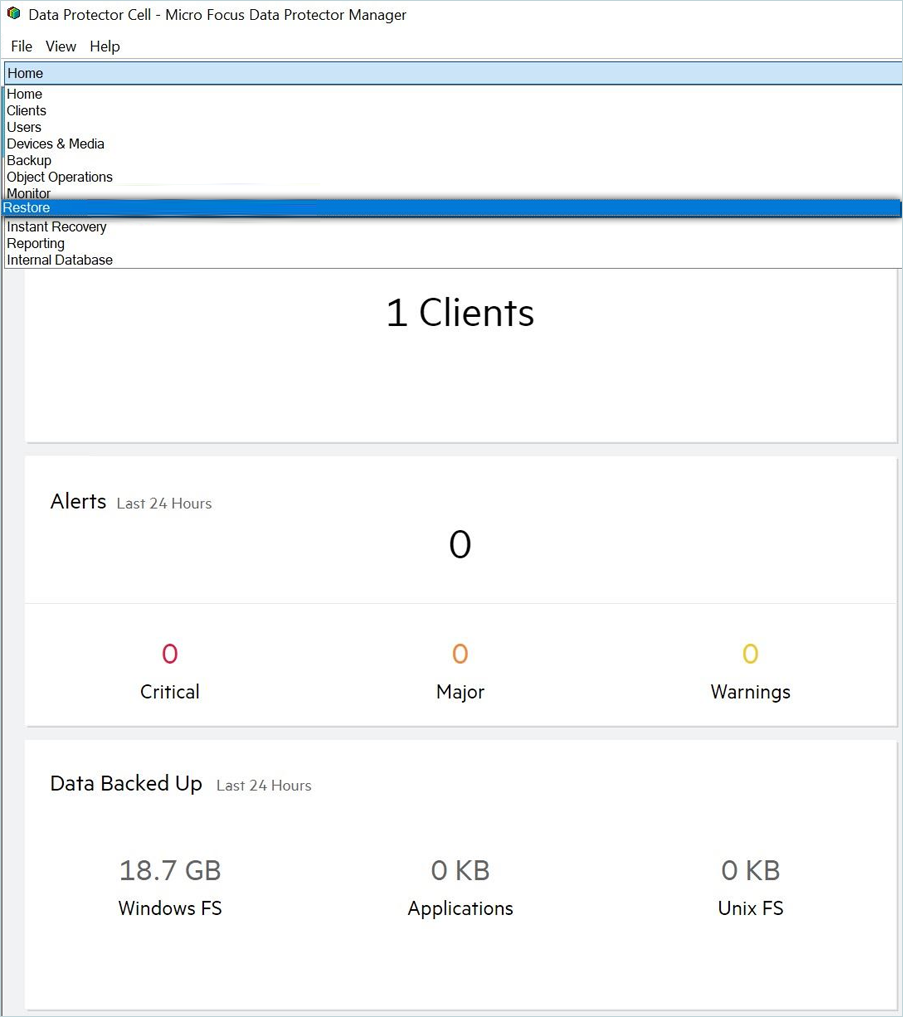903x1017 pixels.
Task: Select Internal Database from the list
Action: 60,260
